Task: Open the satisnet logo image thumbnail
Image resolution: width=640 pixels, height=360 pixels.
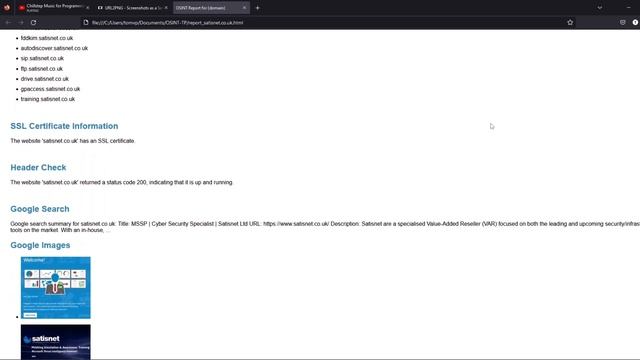Action: pos(56,342)
